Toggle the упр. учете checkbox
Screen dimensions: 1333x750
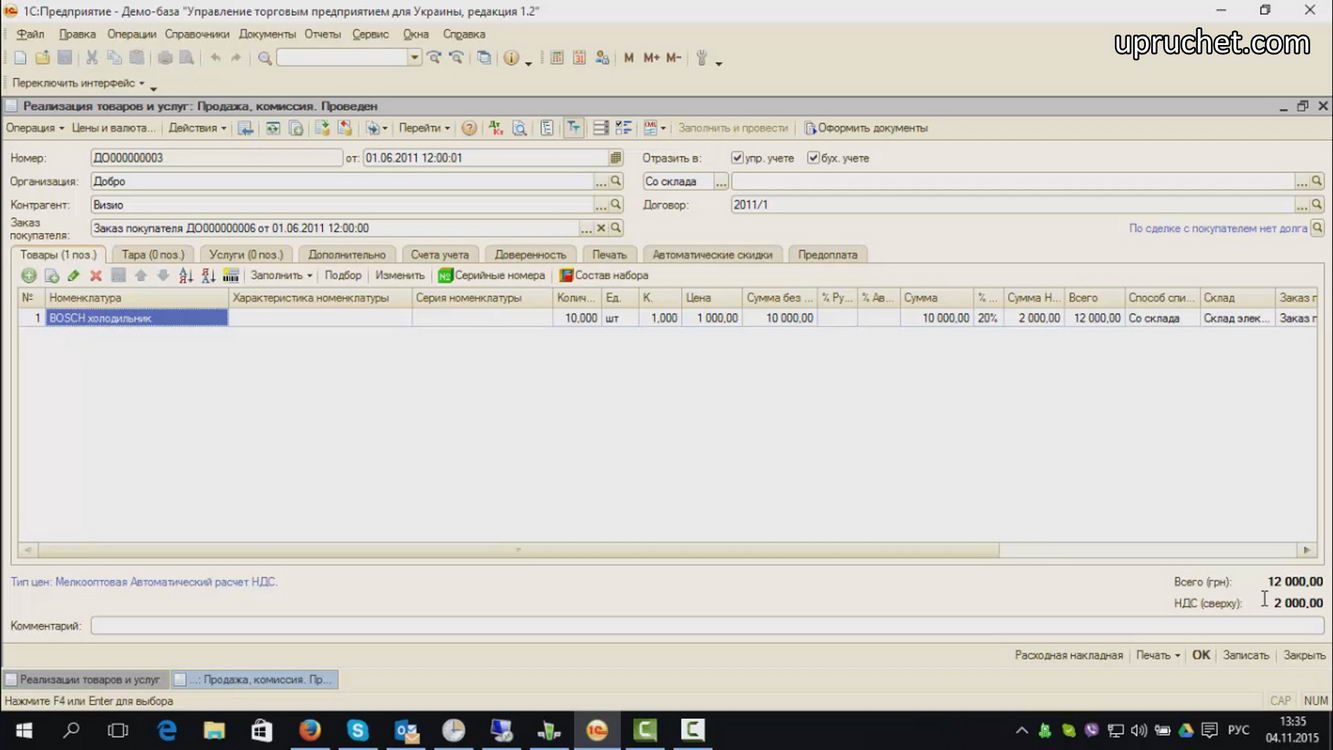tap(737, 158)
